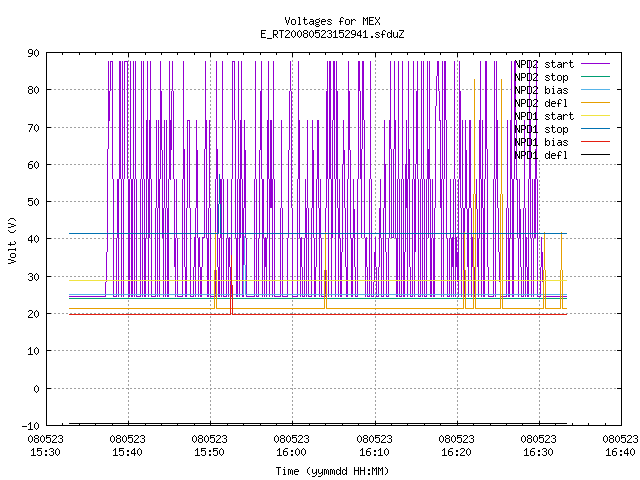Viewport: 640px width, 480px height.
Task: Click the 'NPD1 defl' legend label
Action: pyautogui.click(x=541, y=155)
